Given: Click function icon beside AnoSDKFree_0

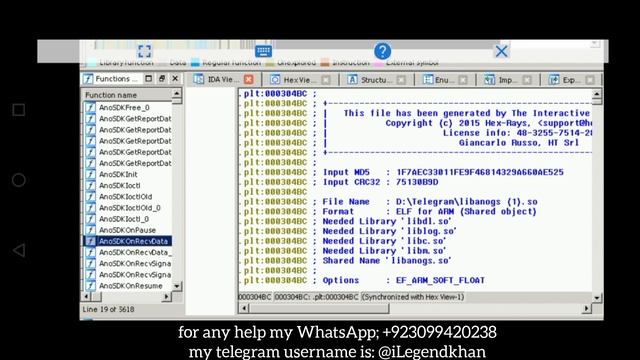Looking at the screenshot, I should [90, 108].
